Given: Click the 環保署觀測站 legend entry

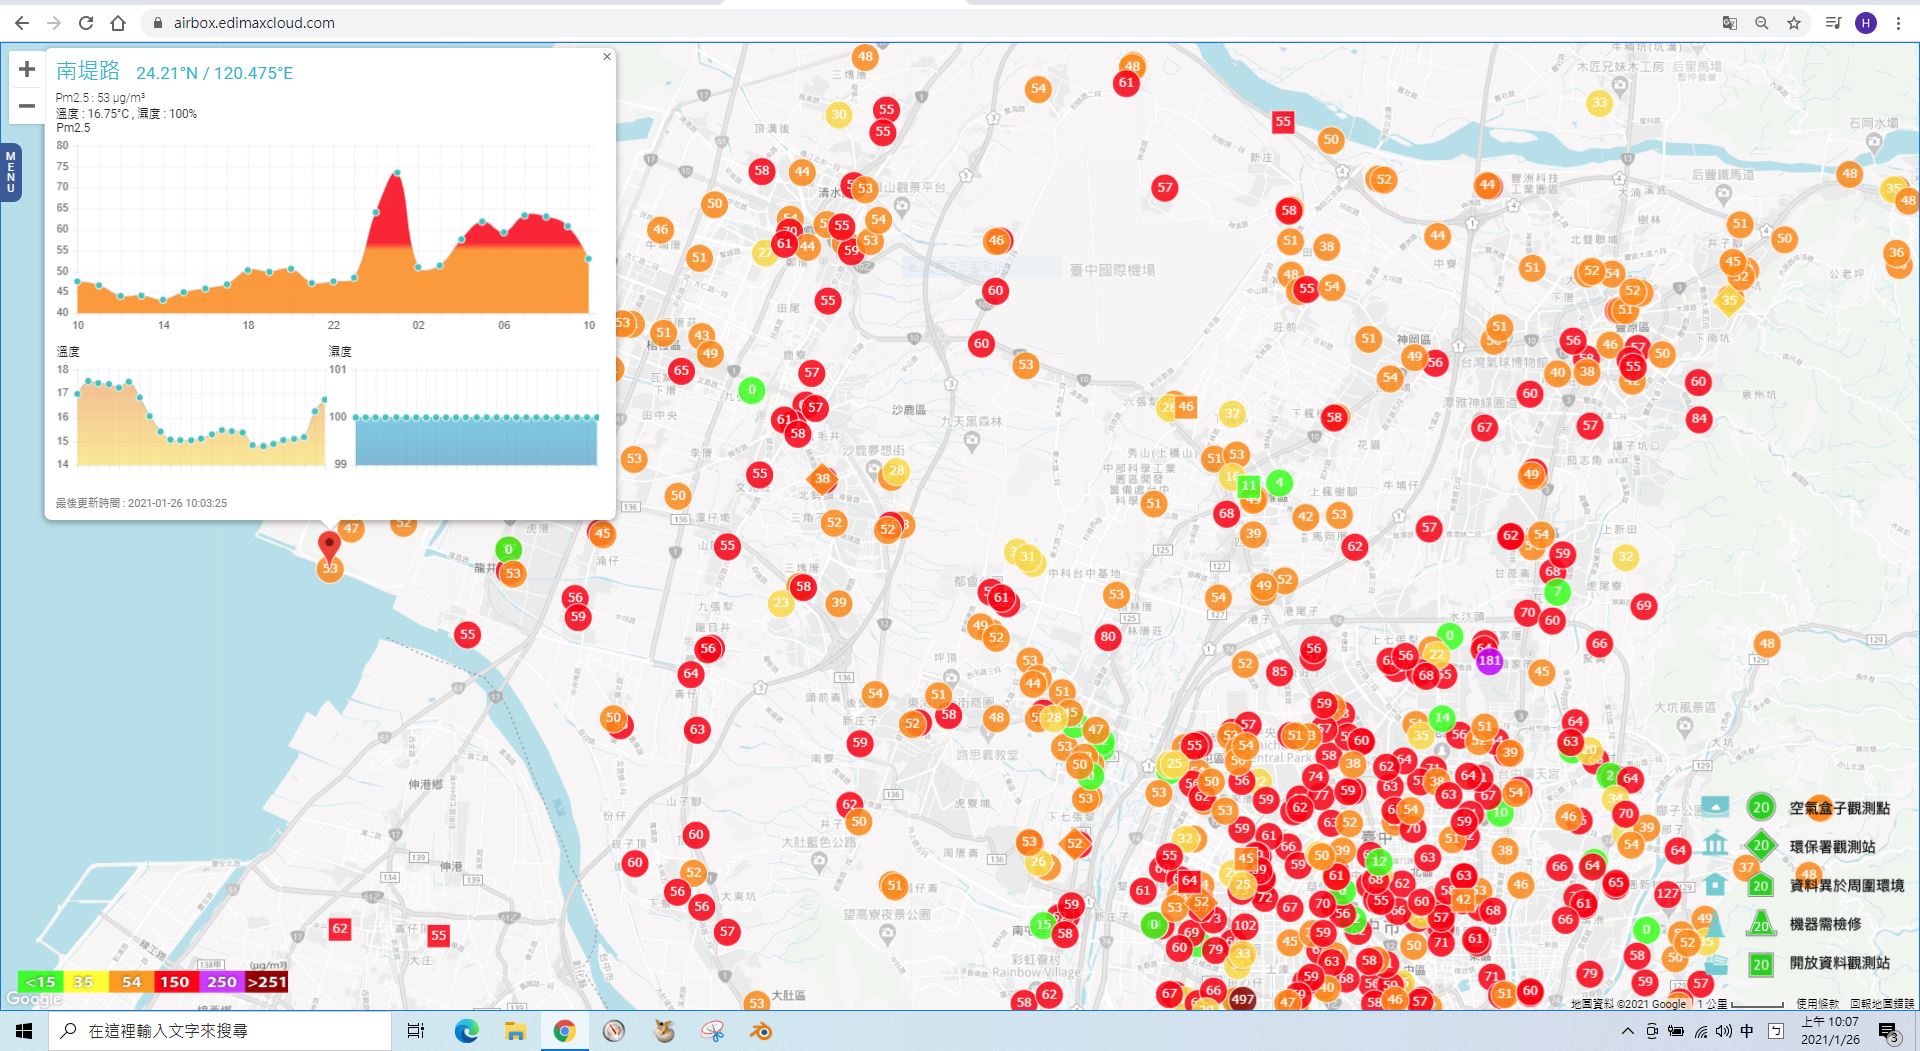Looking at the screenshot, I should [x=1832, y=846].
